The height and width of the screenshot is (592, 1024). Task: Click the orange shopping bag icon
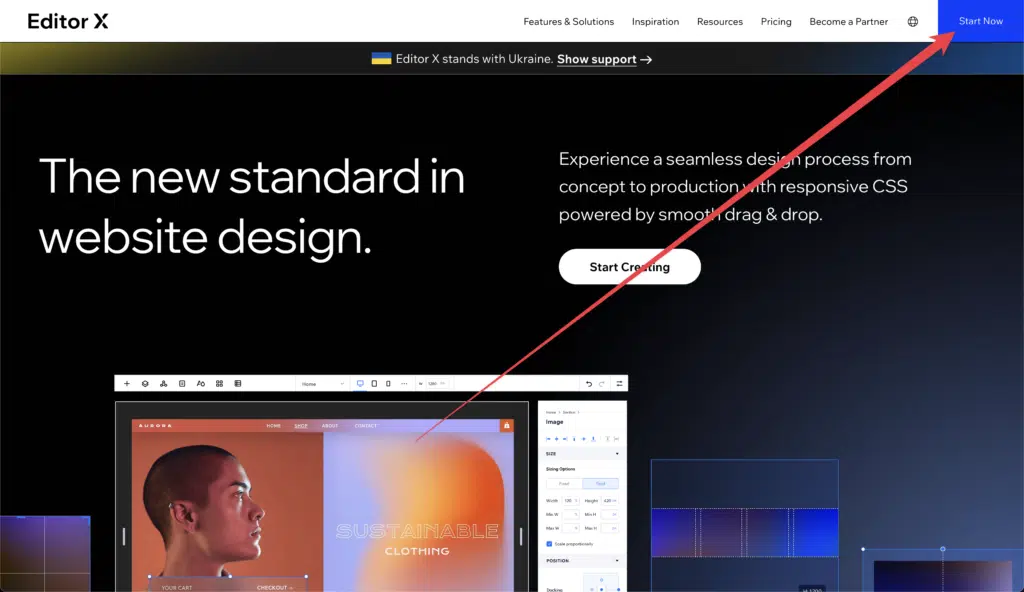click(506, 425)
